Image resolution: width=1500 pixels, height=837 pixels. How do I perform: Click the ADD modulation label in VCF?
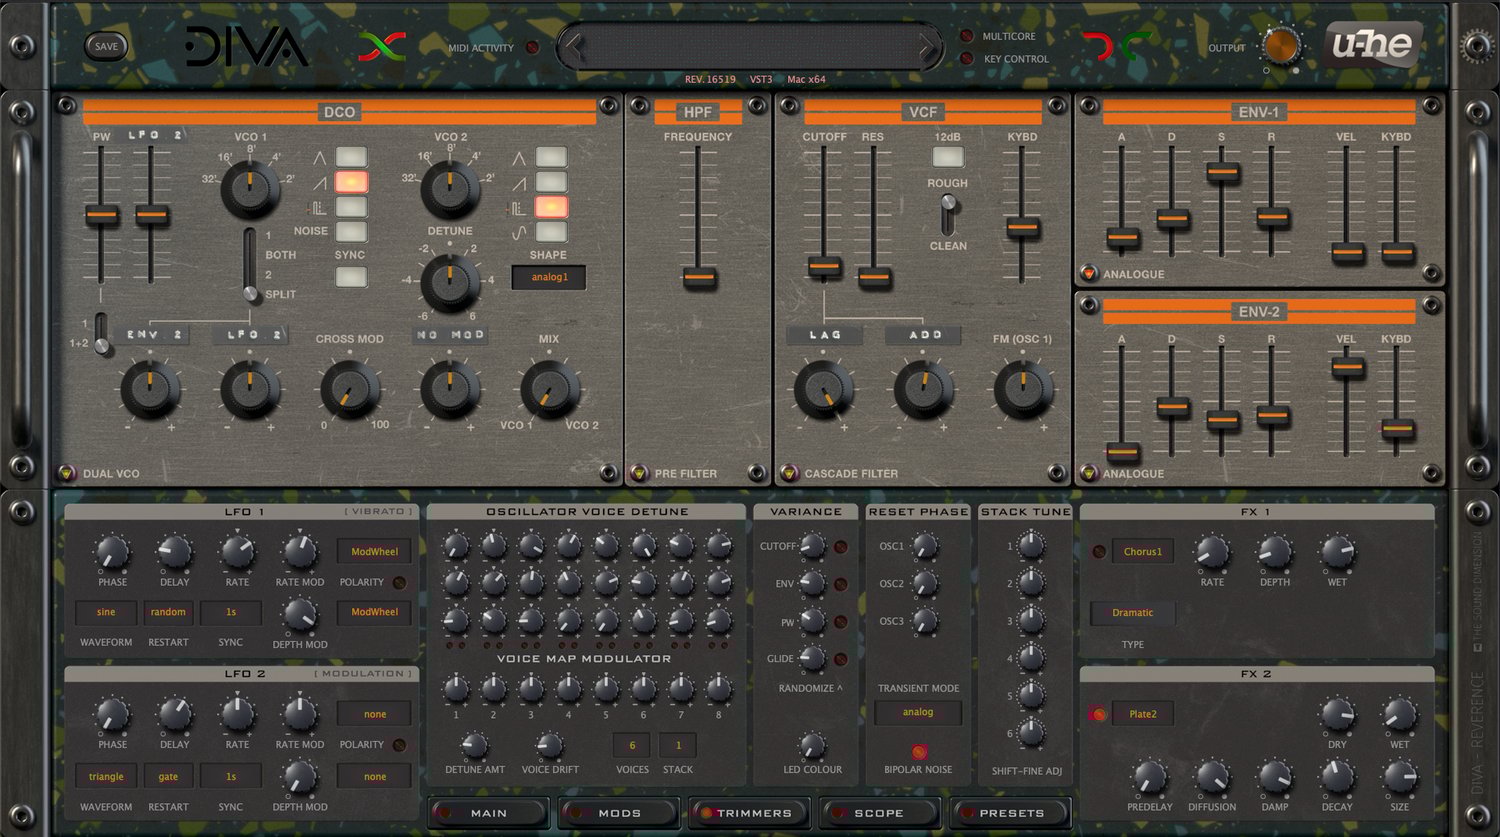click(x=924, y=335)
